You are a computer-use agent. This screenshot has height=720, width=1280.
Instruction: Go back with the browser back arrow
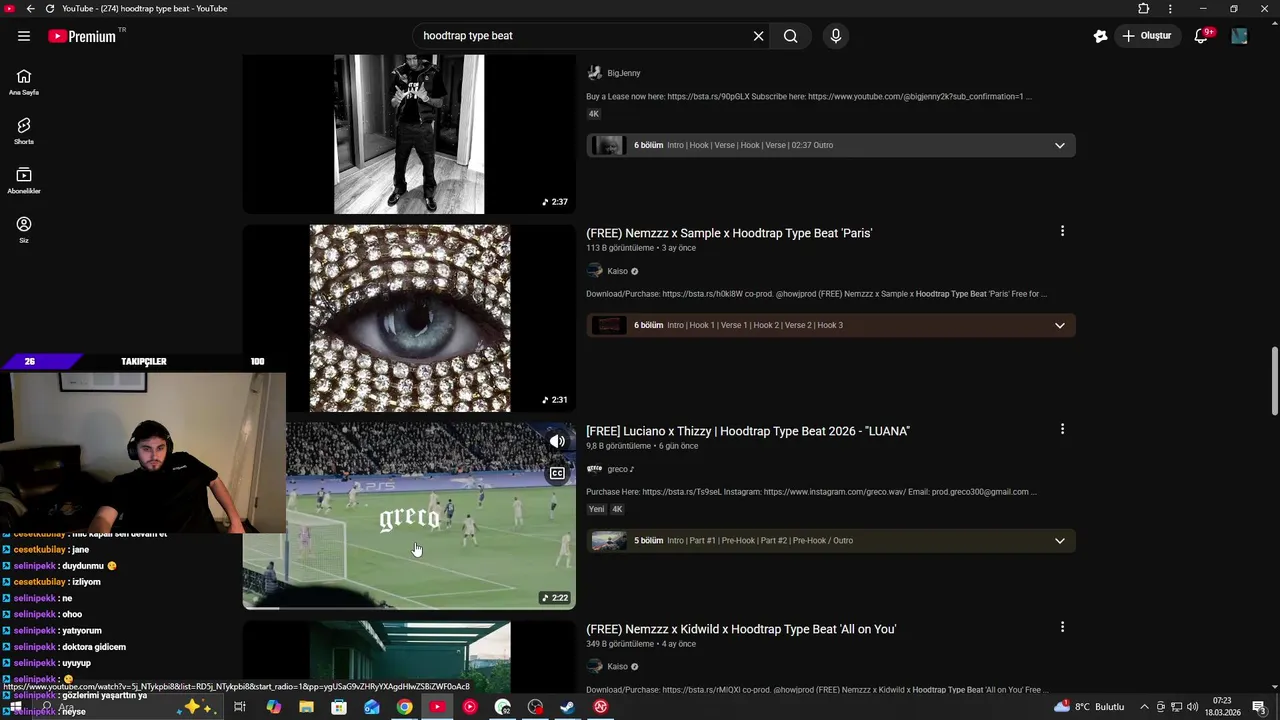(30, 8)
